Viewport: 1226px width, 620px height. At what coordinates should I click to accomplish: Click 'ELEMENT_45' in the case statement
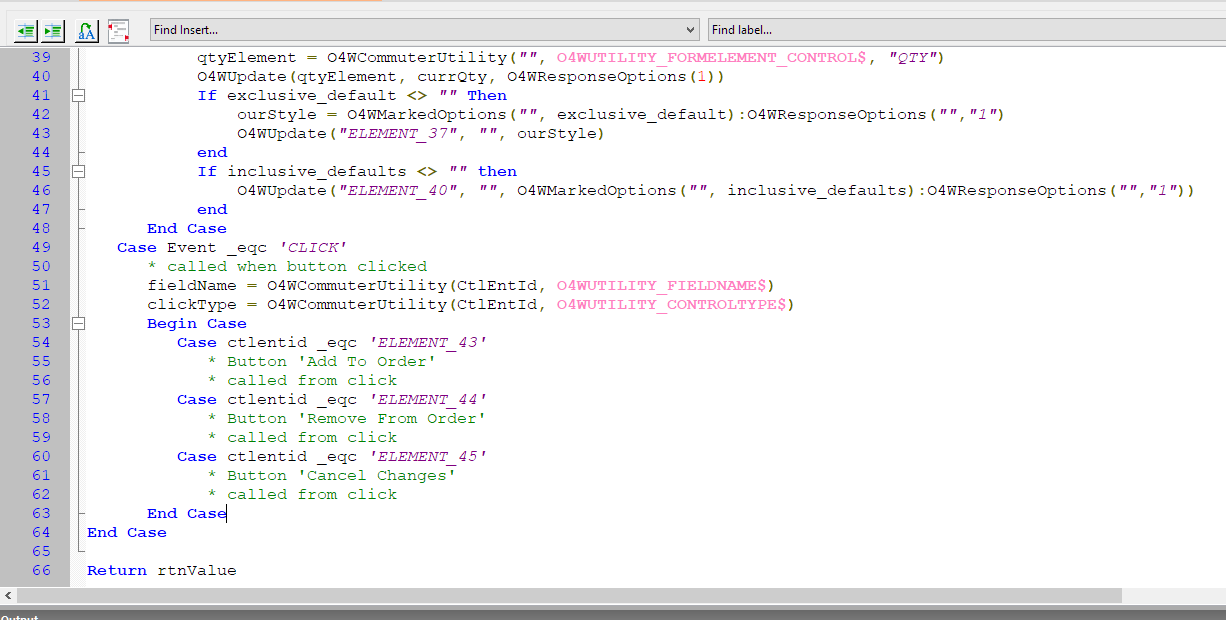(427, 456)
